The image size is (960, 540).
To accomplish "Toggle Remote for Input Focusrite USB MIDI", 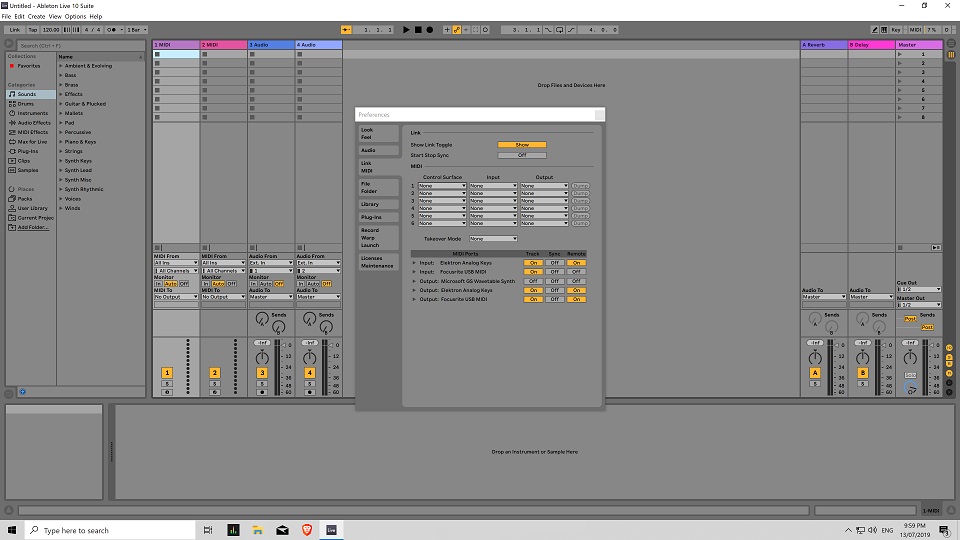I will click(x=576, y=272).
